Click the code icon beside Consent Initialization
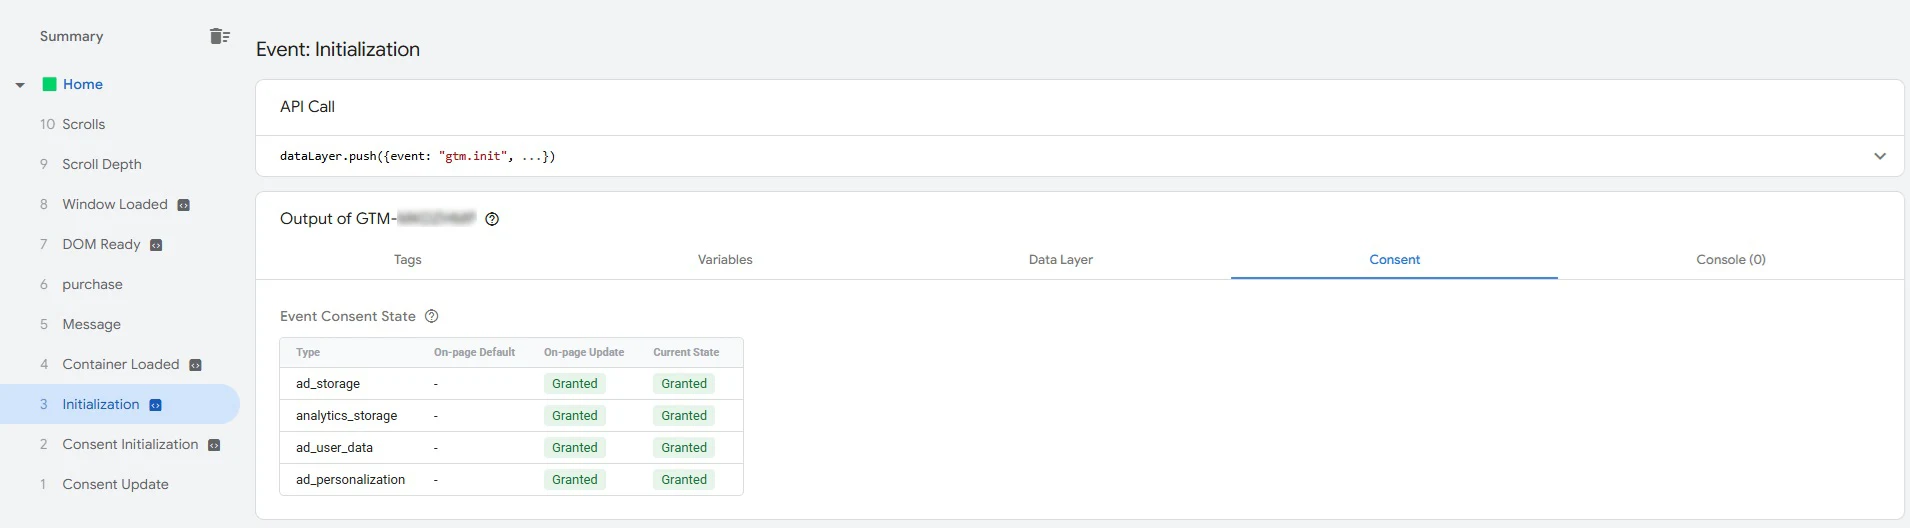Screen dimensions: 1910x528 click(x=214, y=445)
